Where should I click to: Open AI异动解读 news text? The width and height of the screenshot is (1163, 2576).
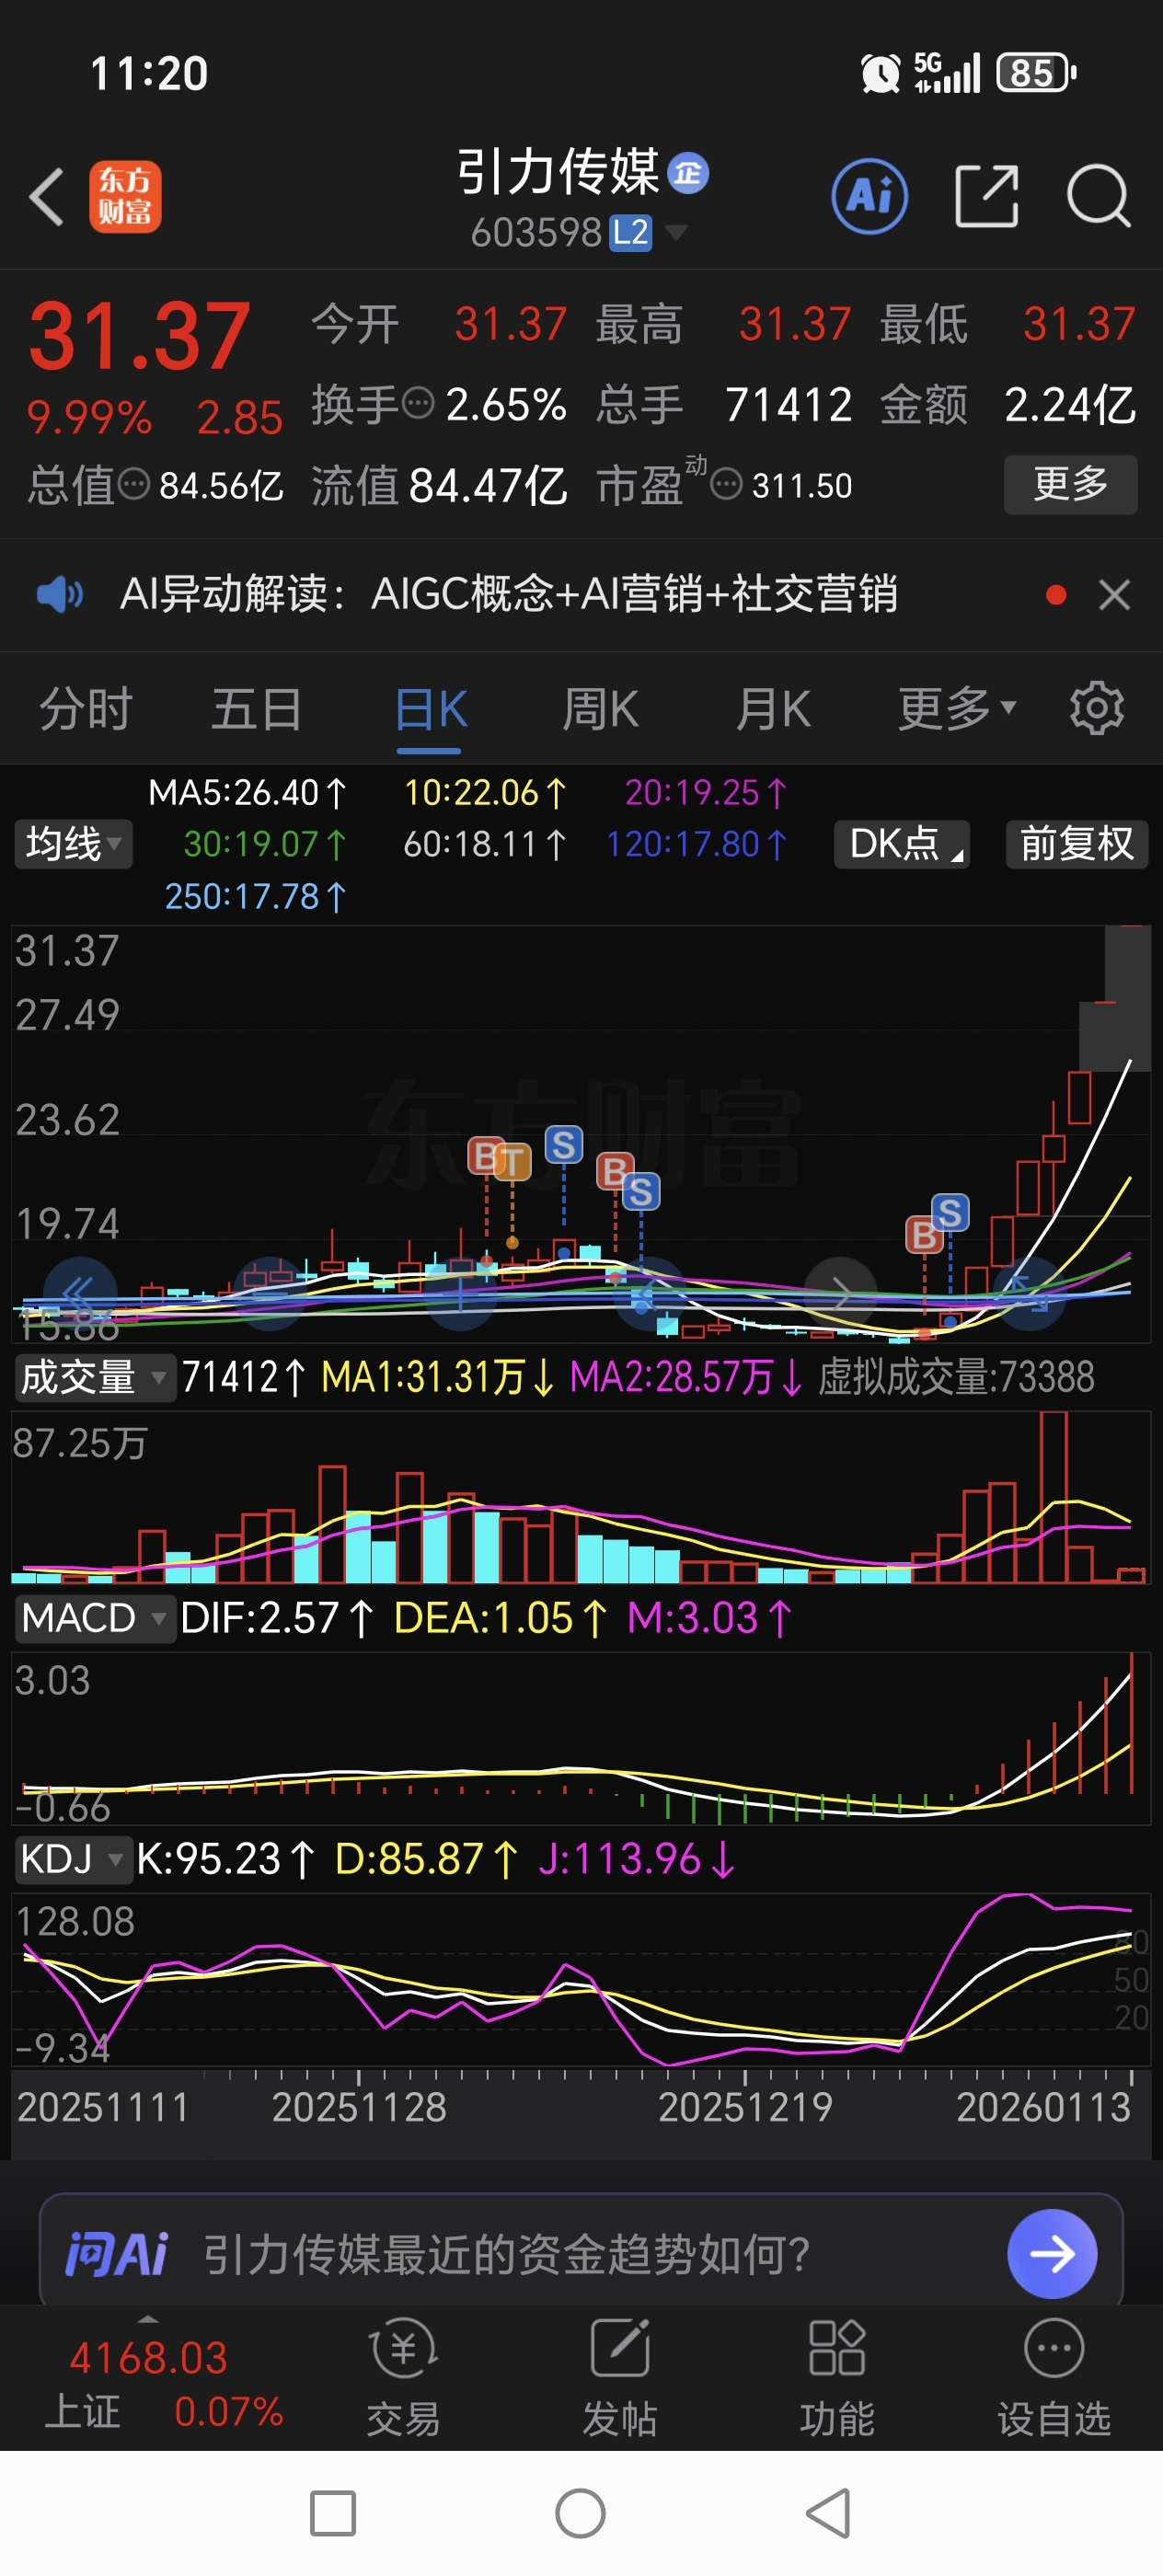click(x=509, y=594)
